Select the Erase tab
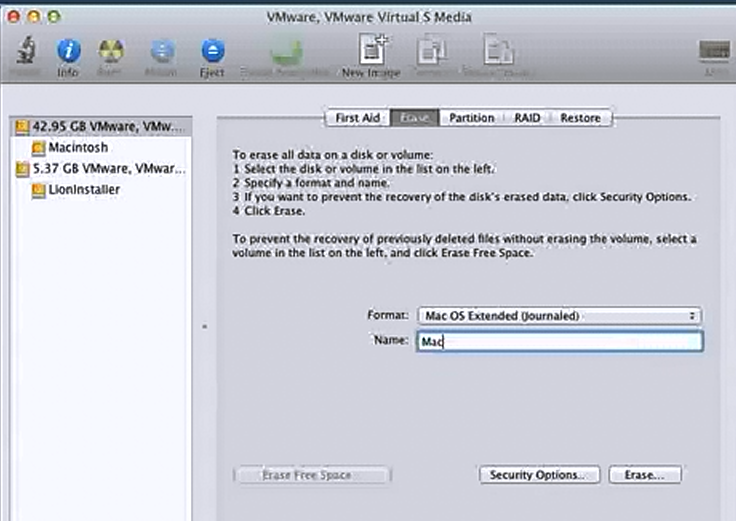Viewport: 736px width, 521px height. point(415,118)
